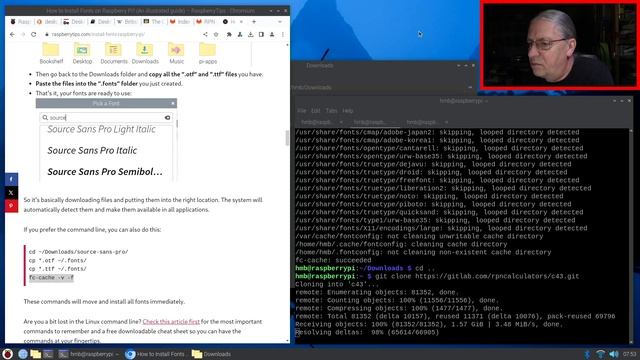Viewport: 640px width, 360px height.
Task: Share this page icon in address bar
Action: click(205, 35)
